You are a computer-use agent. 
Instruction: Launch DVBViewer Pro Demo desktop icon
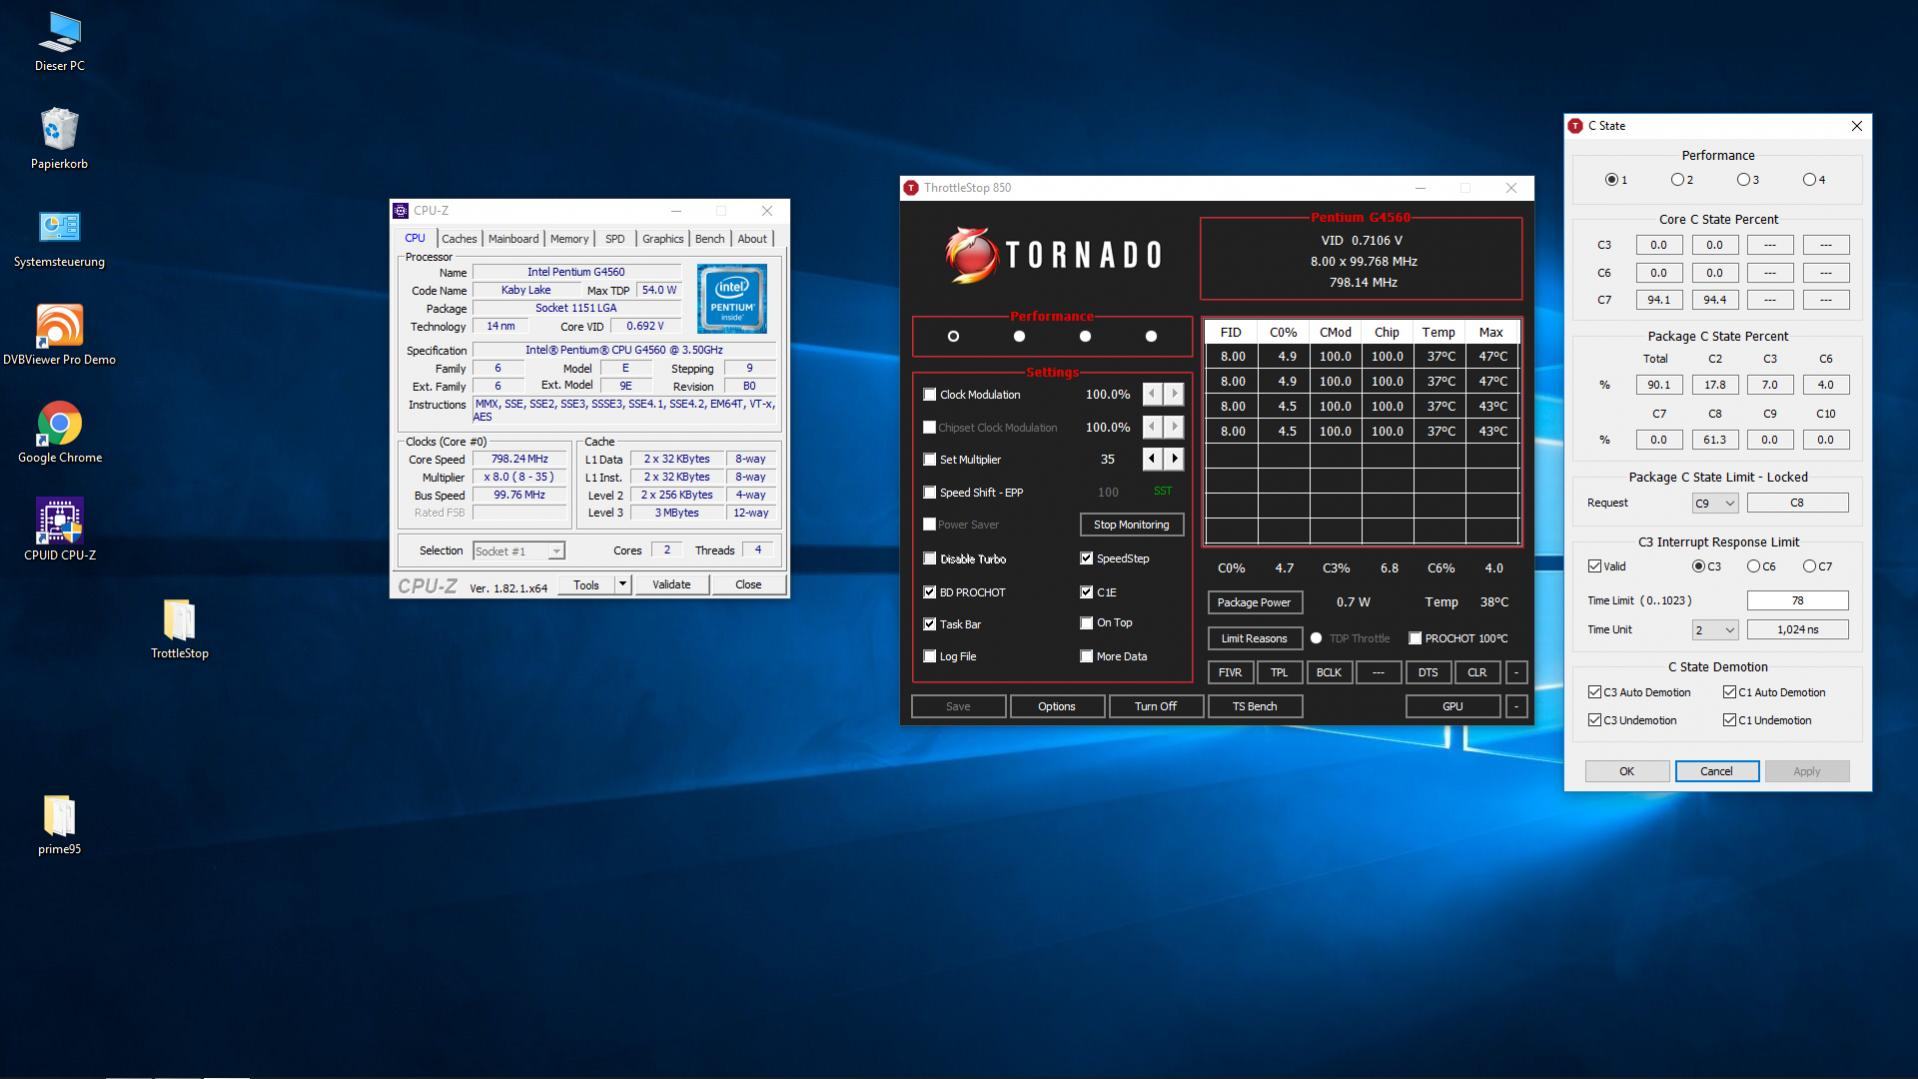[x=59, y=335]
